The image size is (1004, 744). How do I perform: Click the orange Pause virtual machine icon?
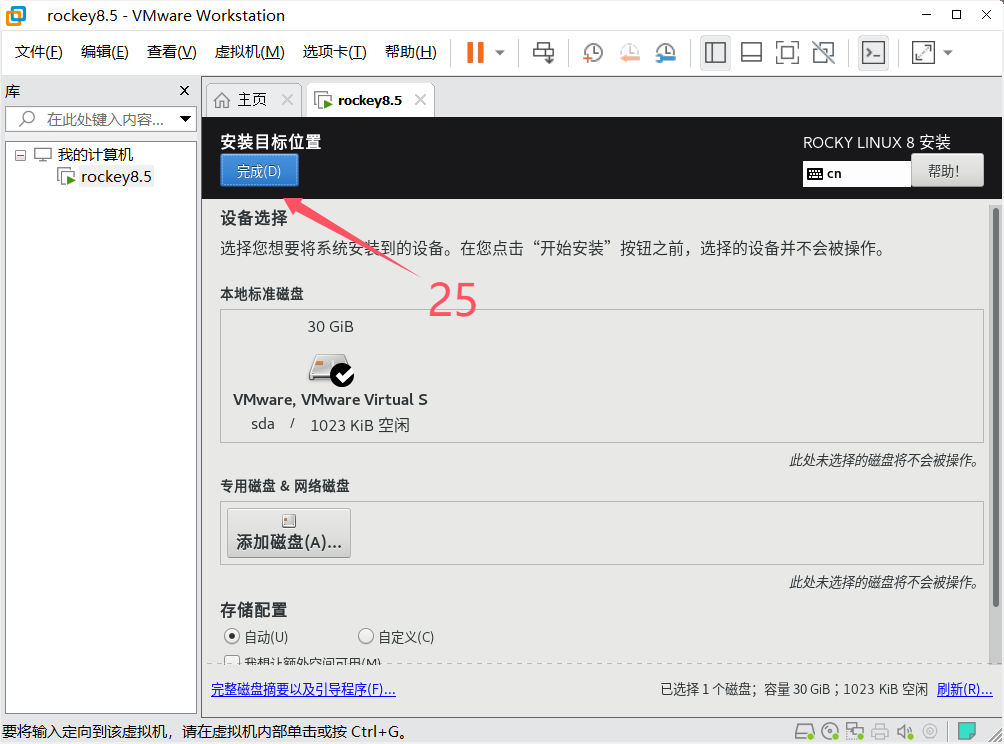[475, 52]
